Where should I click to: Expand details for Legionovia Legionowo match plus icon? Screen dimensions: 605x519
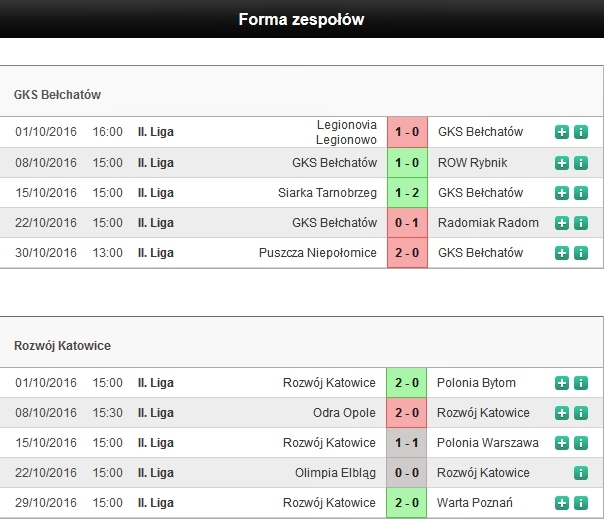pyautogui.click(x=562, y=132)
